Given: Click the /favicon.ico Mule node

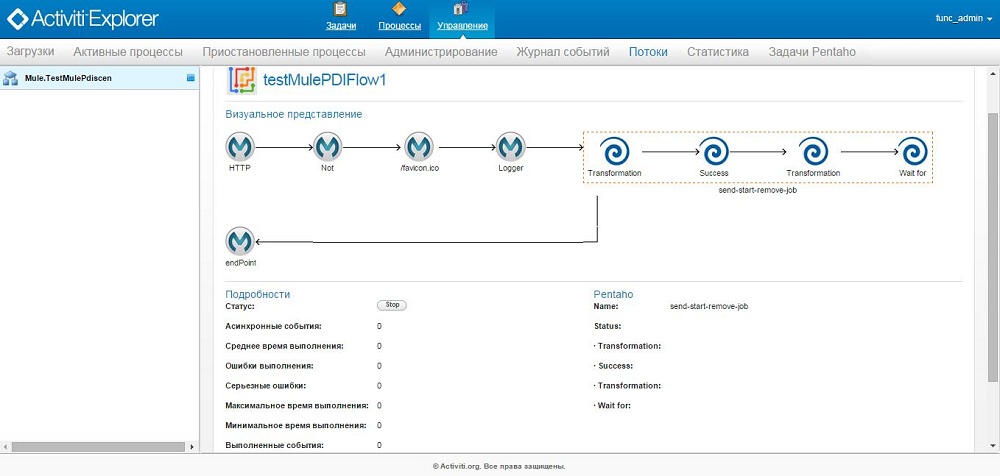Looking at the screenshot, I should (x=419, y=148).
